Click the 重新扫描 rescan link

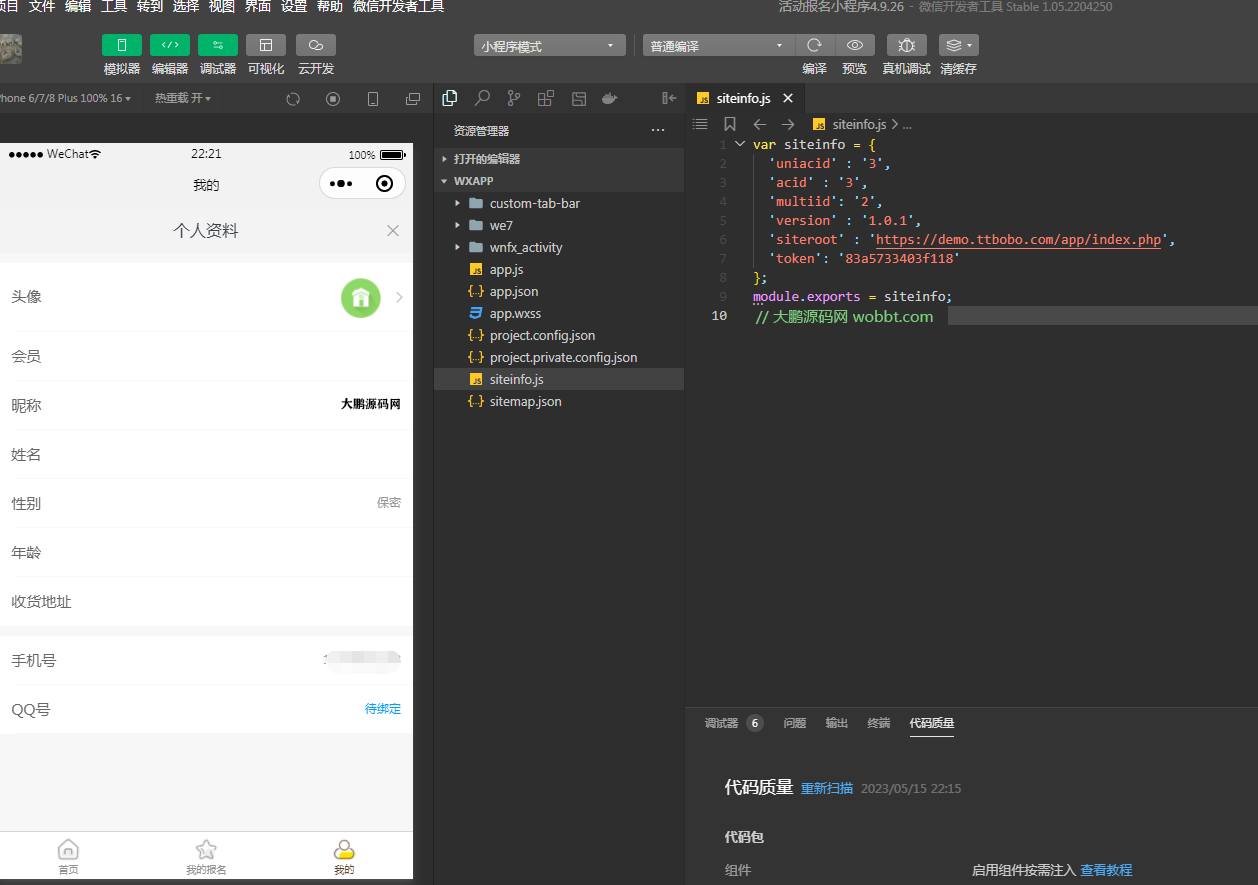[827, 788]
